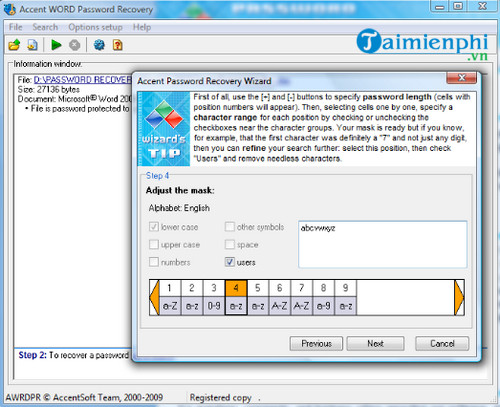Click the Cancel button
This screenshot has width=500, height=407.
(x=442, y=343)
